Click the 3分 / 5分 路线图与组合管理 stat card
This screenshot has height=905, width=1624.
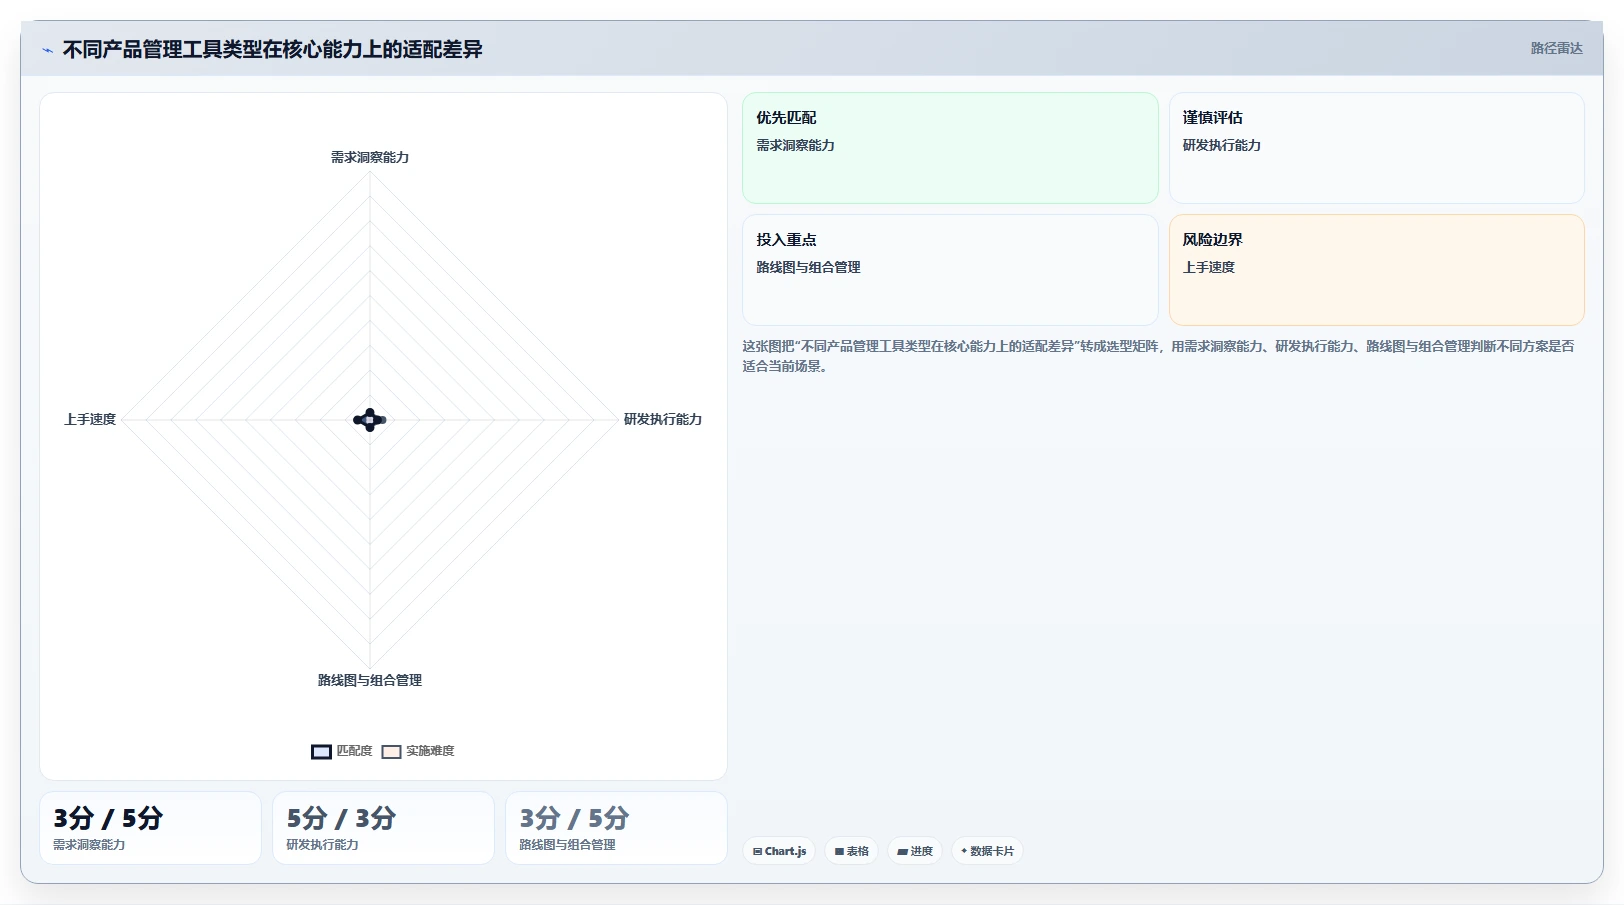[x=616, y=828]
